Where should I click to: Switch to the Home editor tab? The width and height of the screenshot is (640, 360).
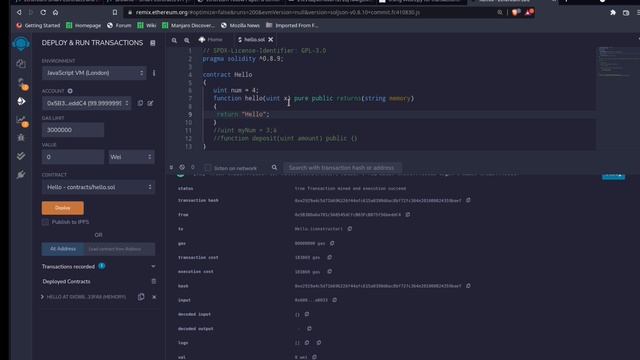[210, 40]
